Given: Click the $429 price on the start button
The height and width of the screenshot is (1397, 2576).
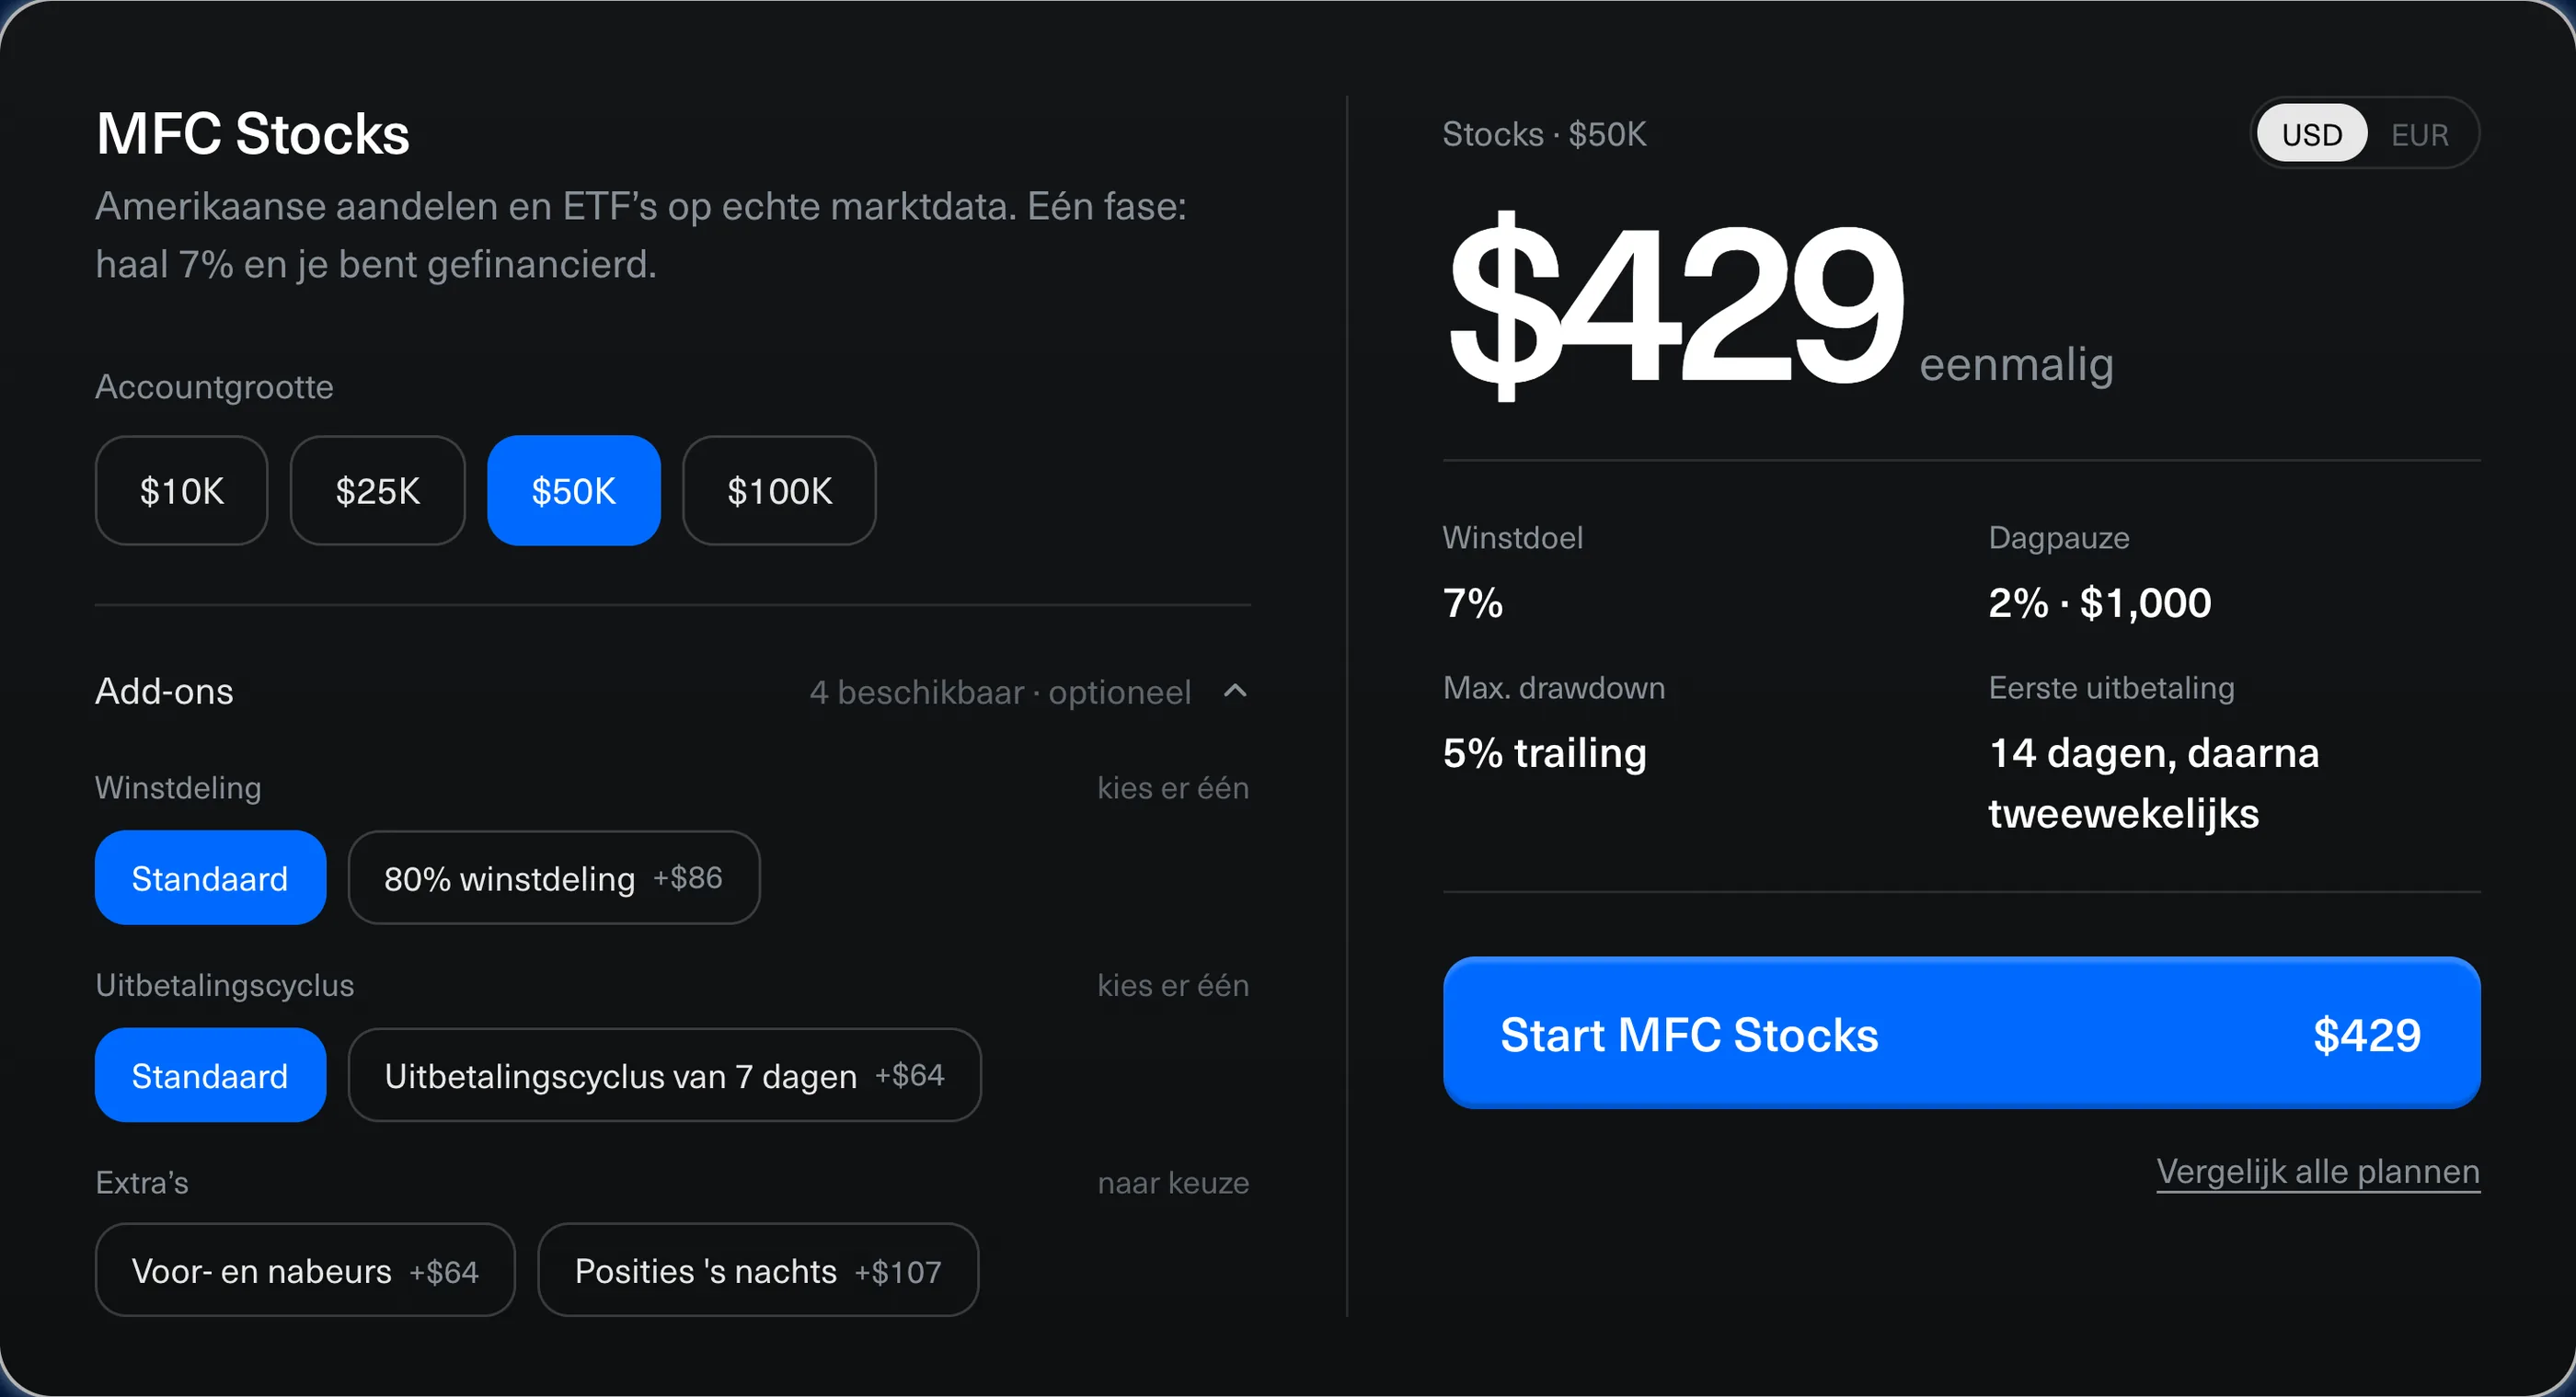Looking at the screenshot, I should coord(2367,1035).
